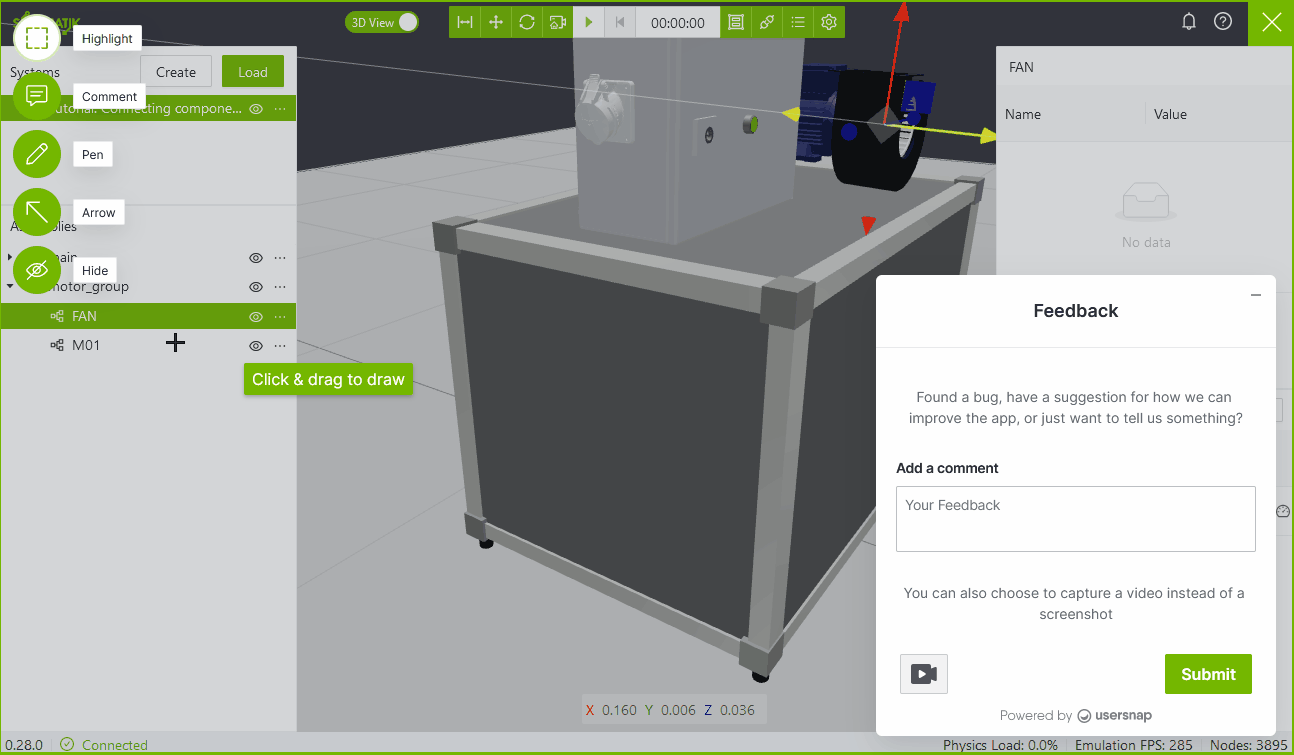Image resolution: width=1294 pixels, height=755 pixels.
Task: Open the notifications bell
Action: tap(1189, 22)
